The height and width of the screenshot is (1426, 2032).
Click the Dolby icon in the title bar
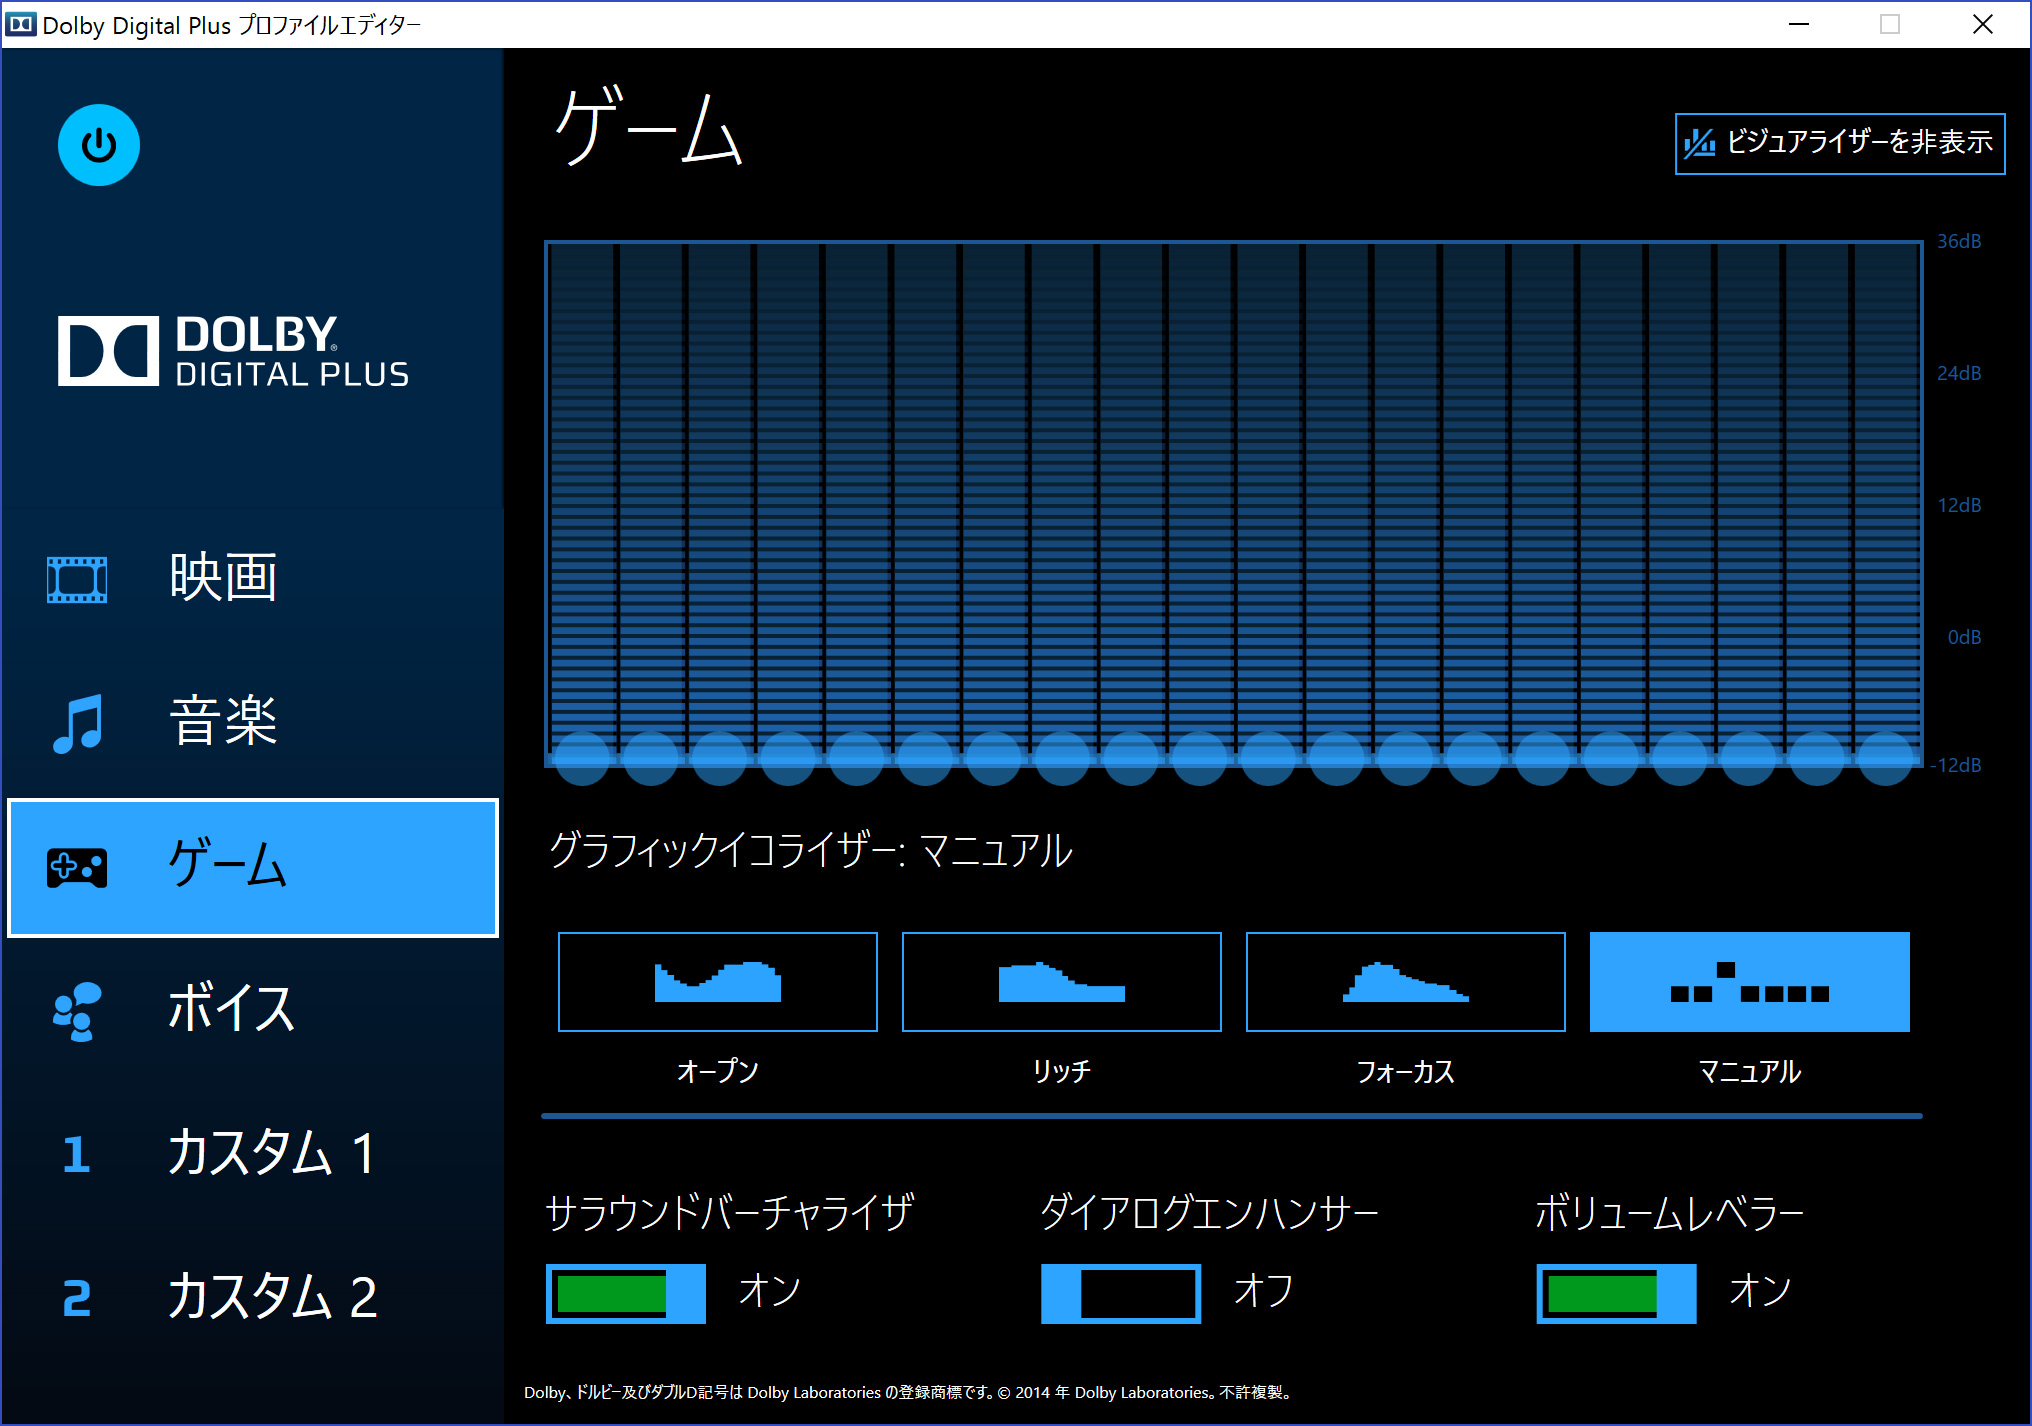tap(20, 24)
